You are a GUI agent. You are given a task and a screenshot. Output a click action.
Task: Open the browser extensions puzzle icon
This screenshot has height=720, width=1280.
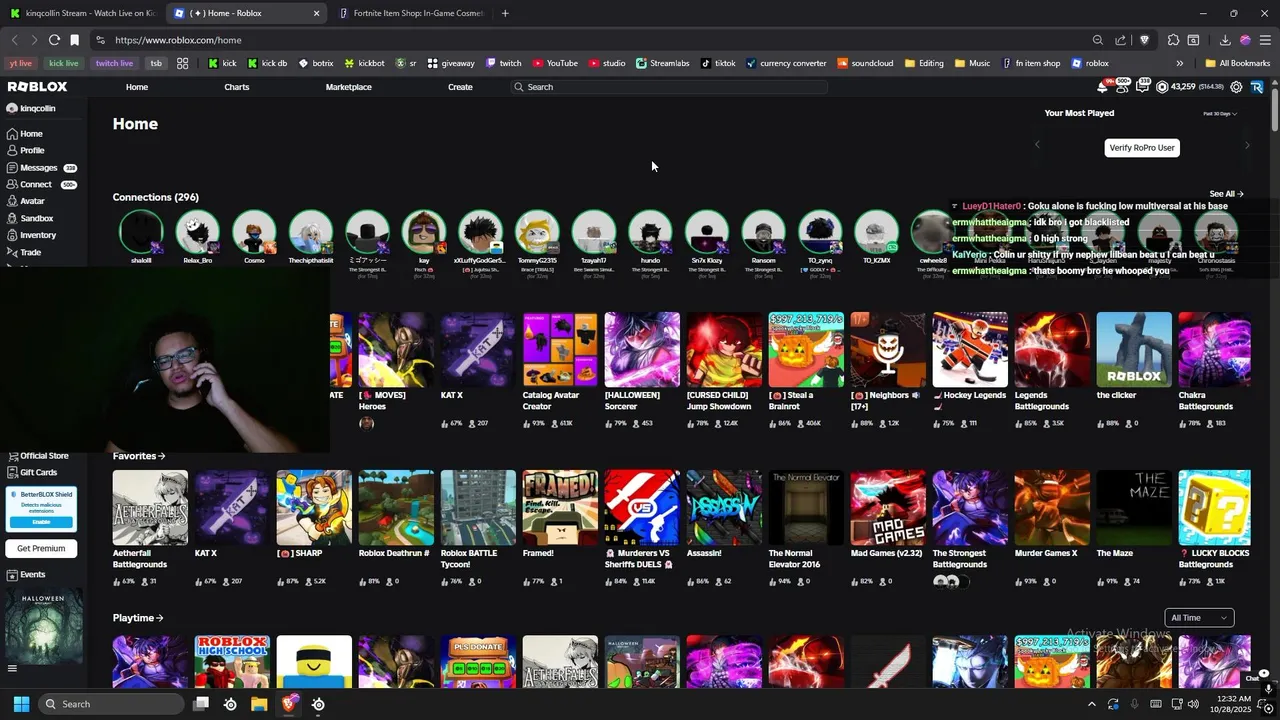tap(1173, 40)
